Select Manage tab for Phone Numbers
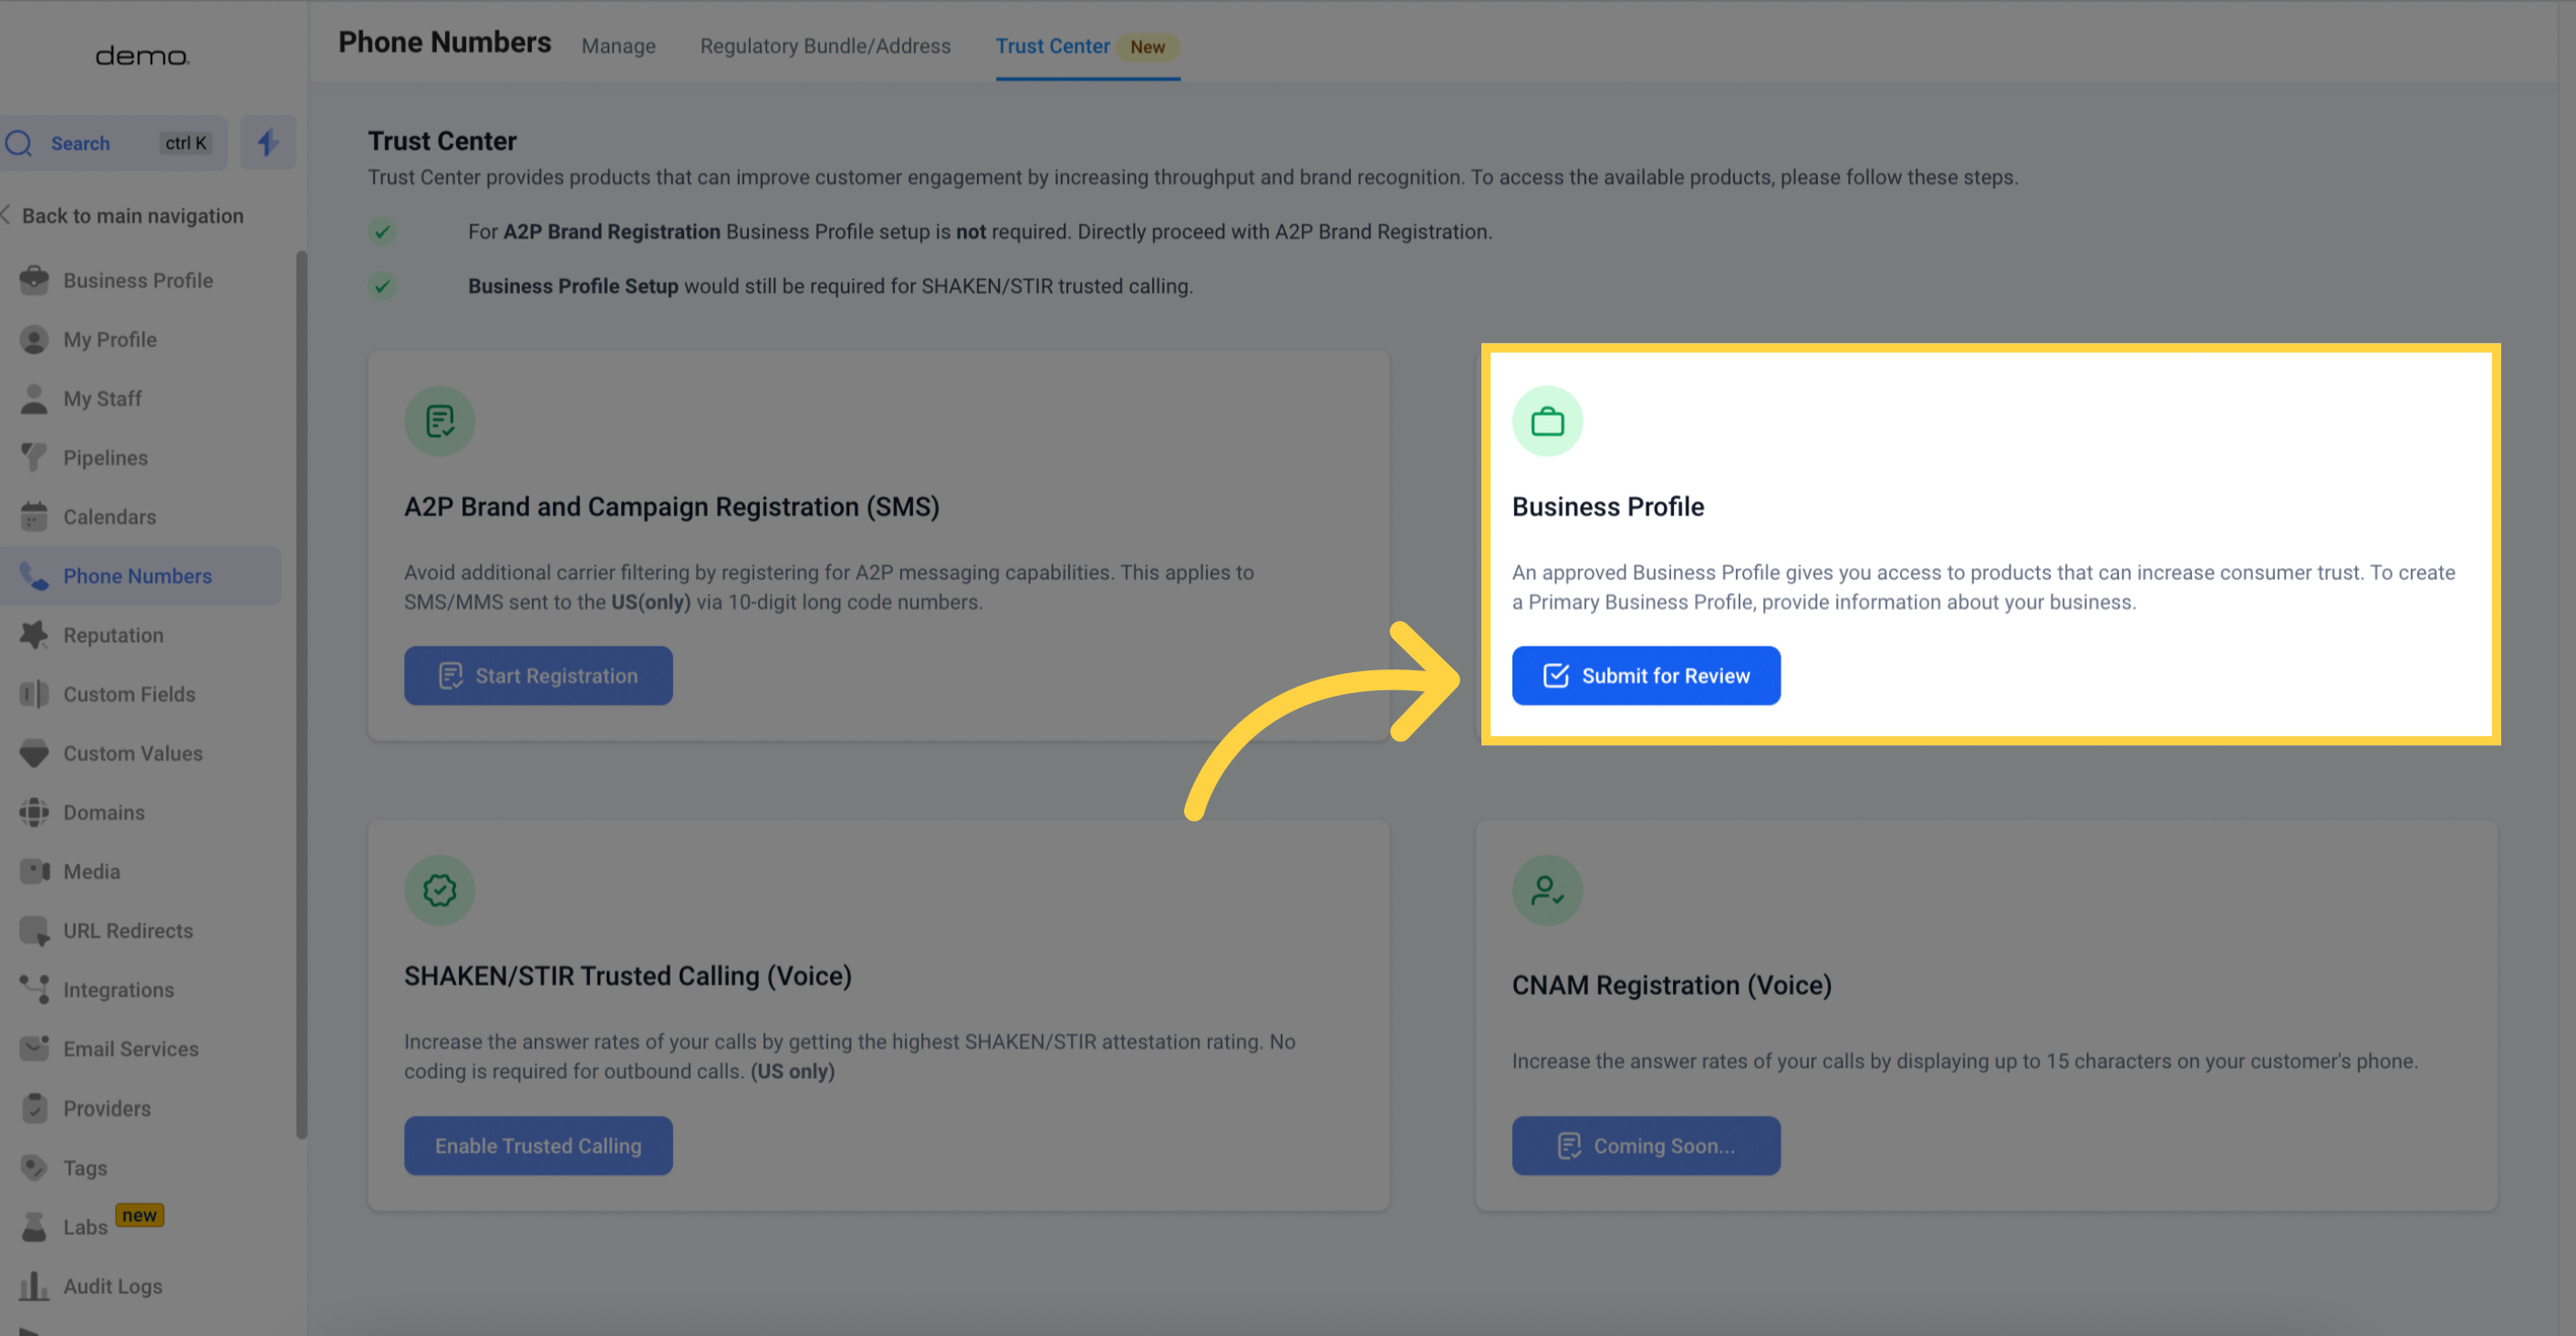The width and height of the screenshot is (2576, 1336). click(617, 46)
